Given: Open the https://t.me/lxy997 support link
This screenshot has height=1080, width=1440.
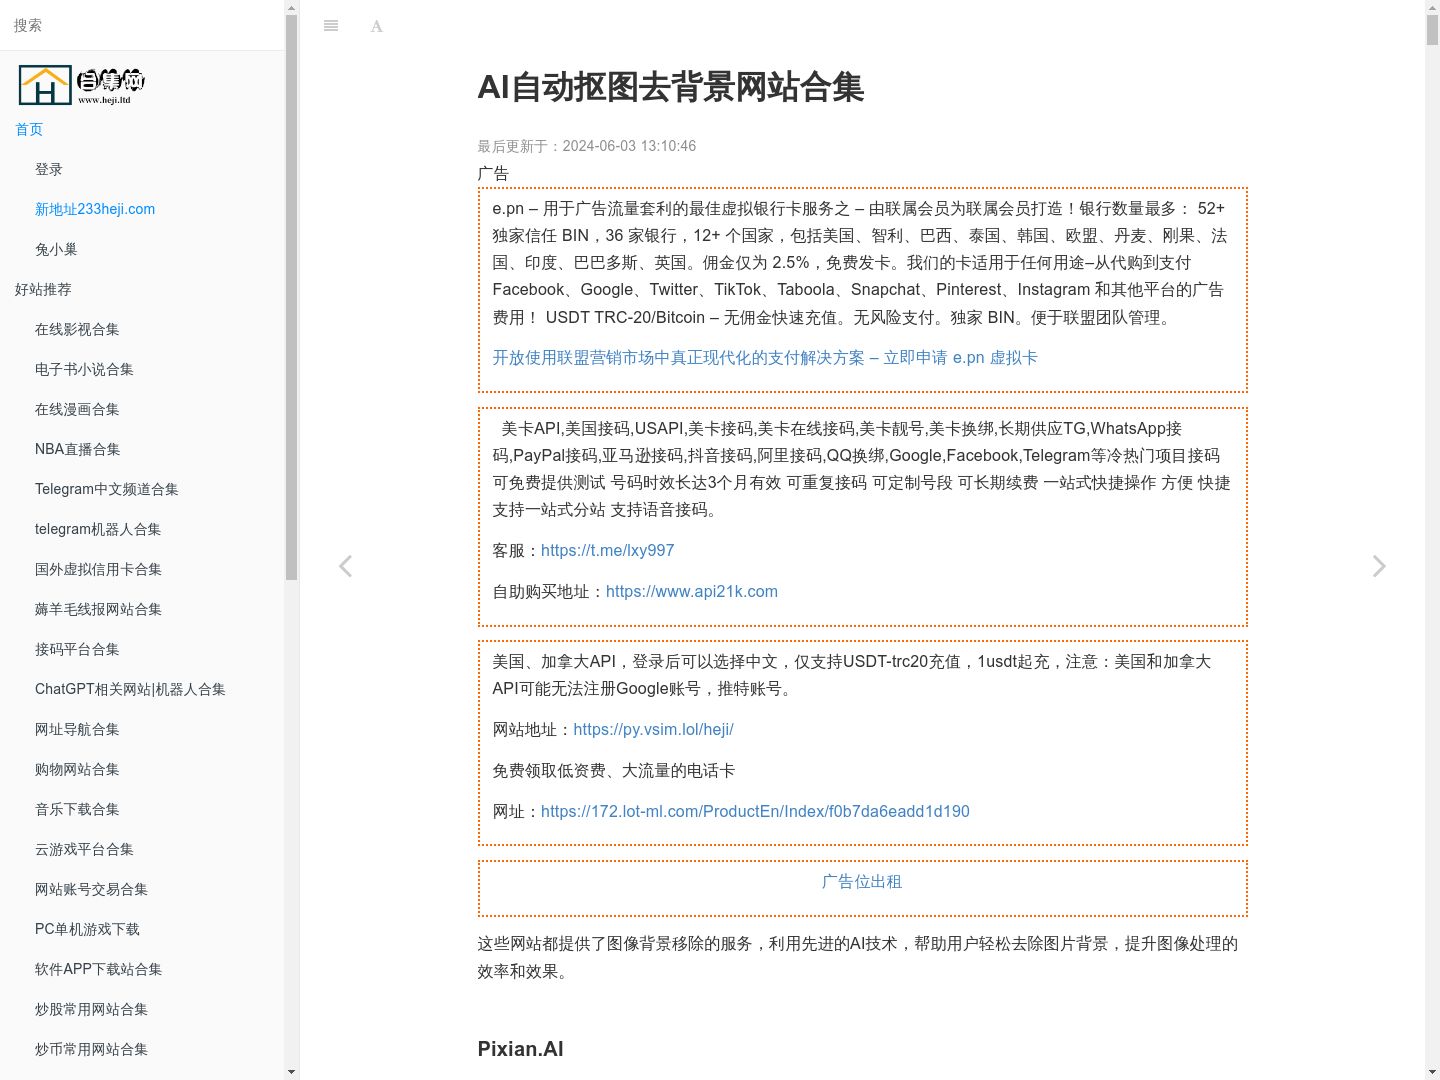Looking at the screenshot, I should click(607, 550).
